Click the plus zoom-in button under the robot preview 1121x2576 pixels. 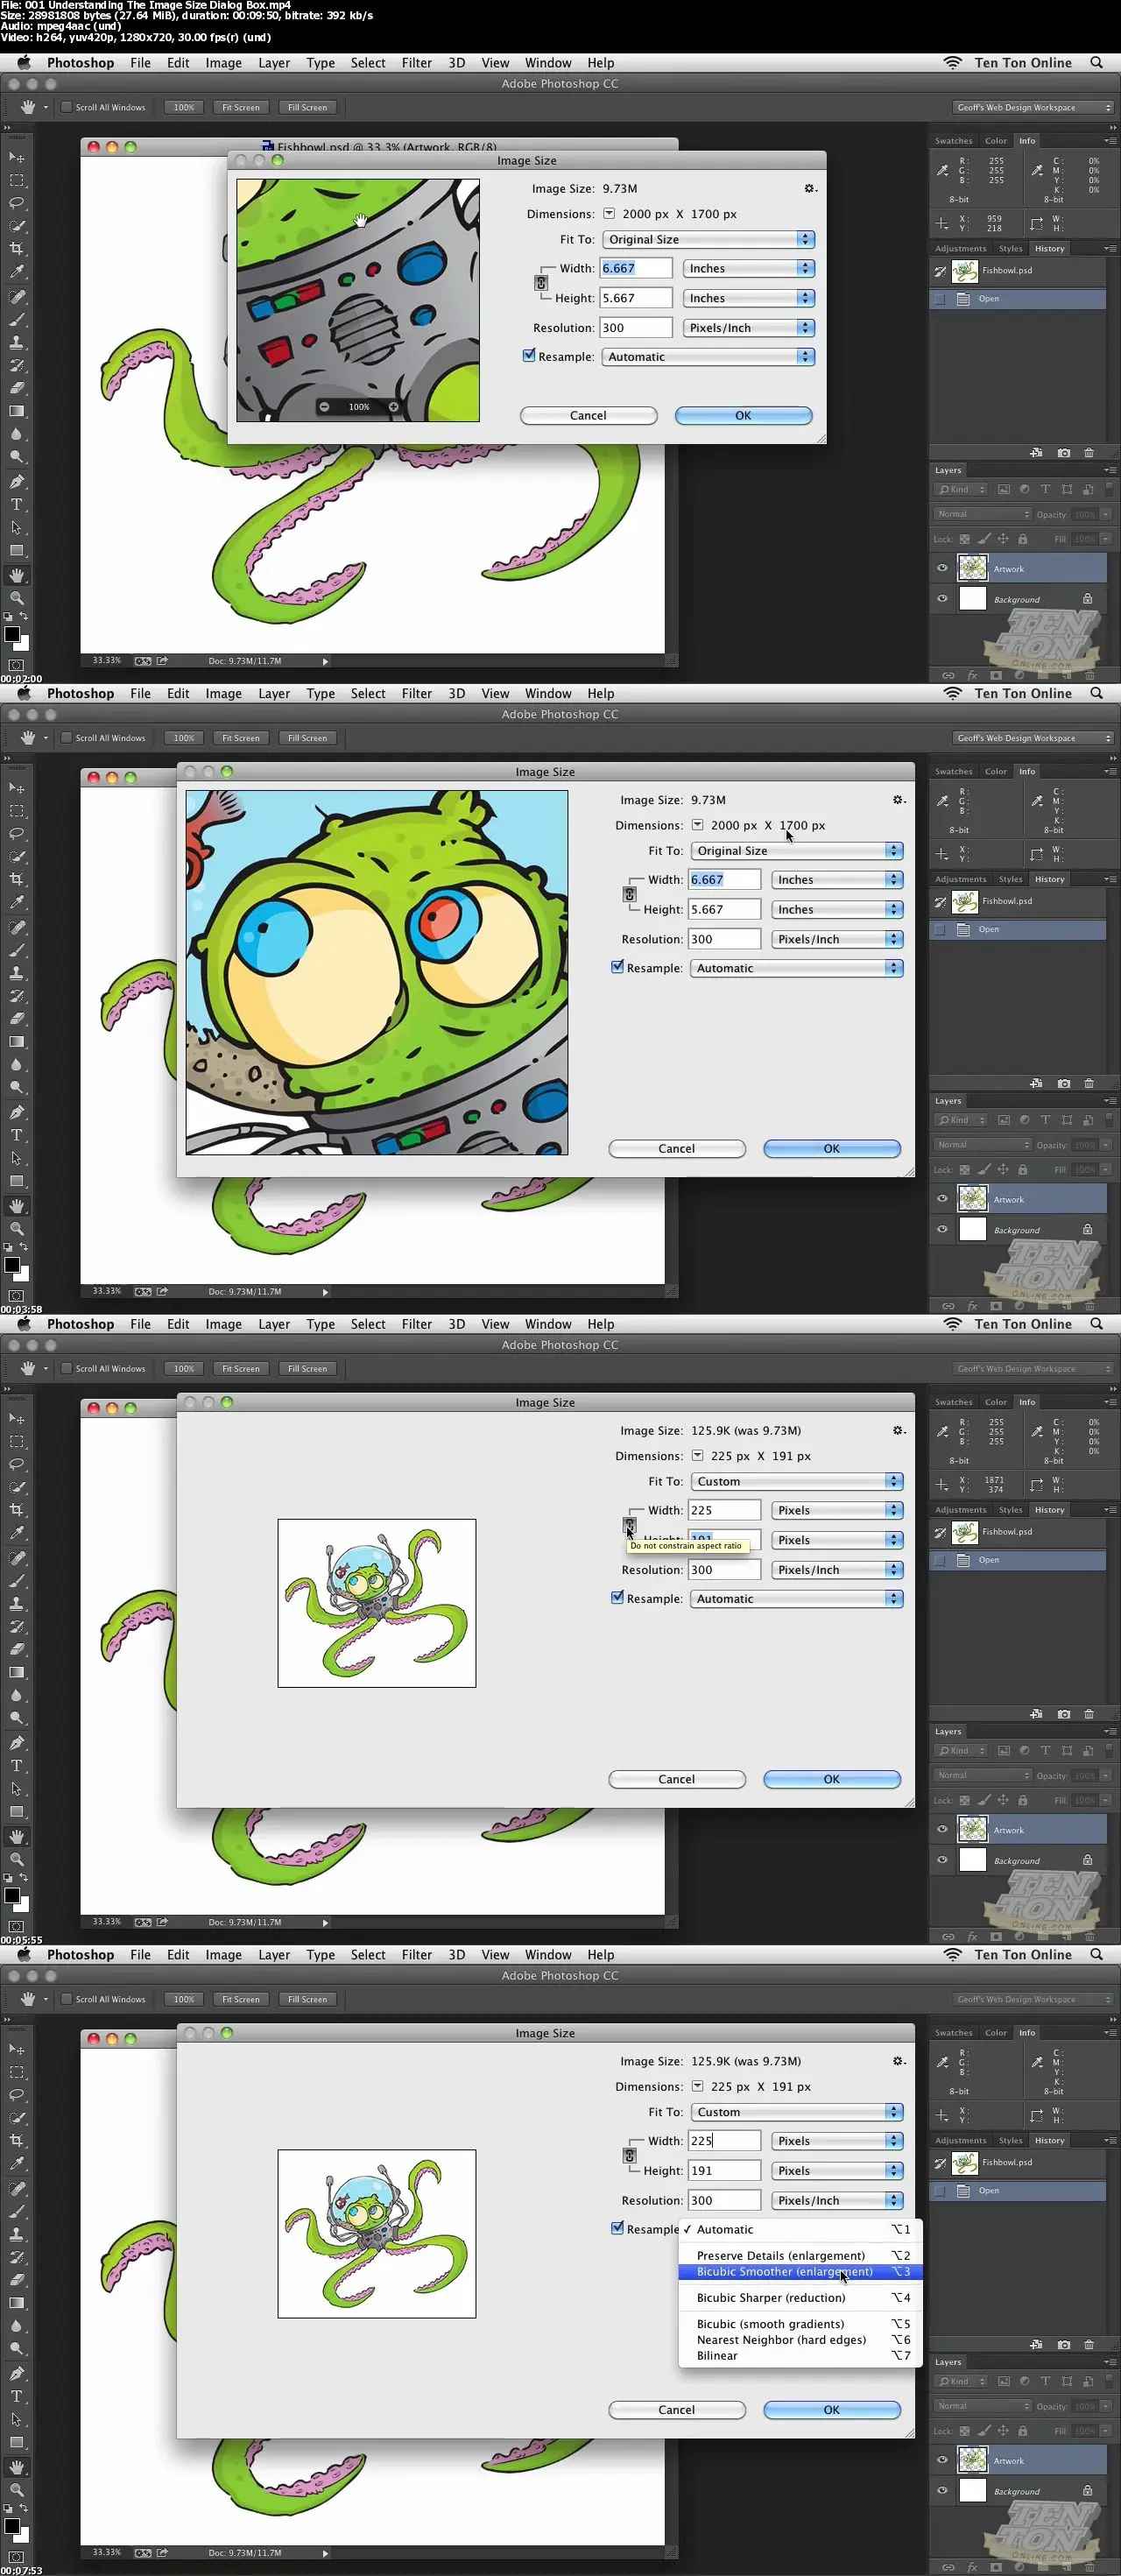pos(393,407)
